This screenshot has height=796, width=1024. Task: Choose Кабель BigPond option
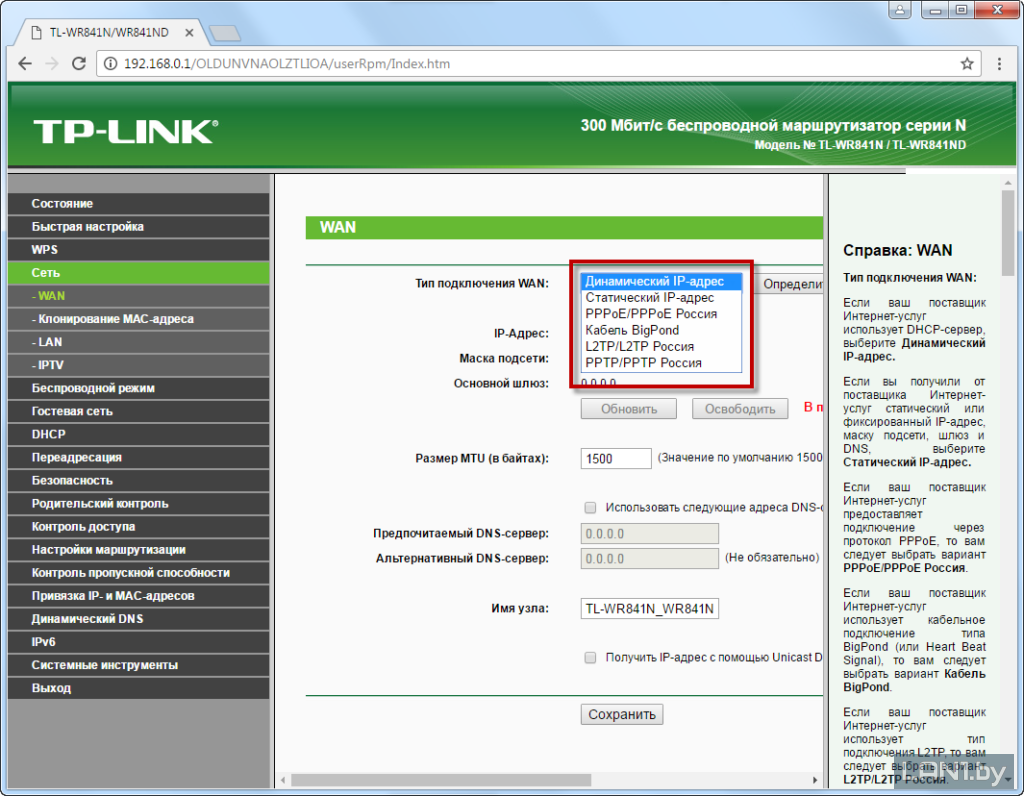pos(661,330)
